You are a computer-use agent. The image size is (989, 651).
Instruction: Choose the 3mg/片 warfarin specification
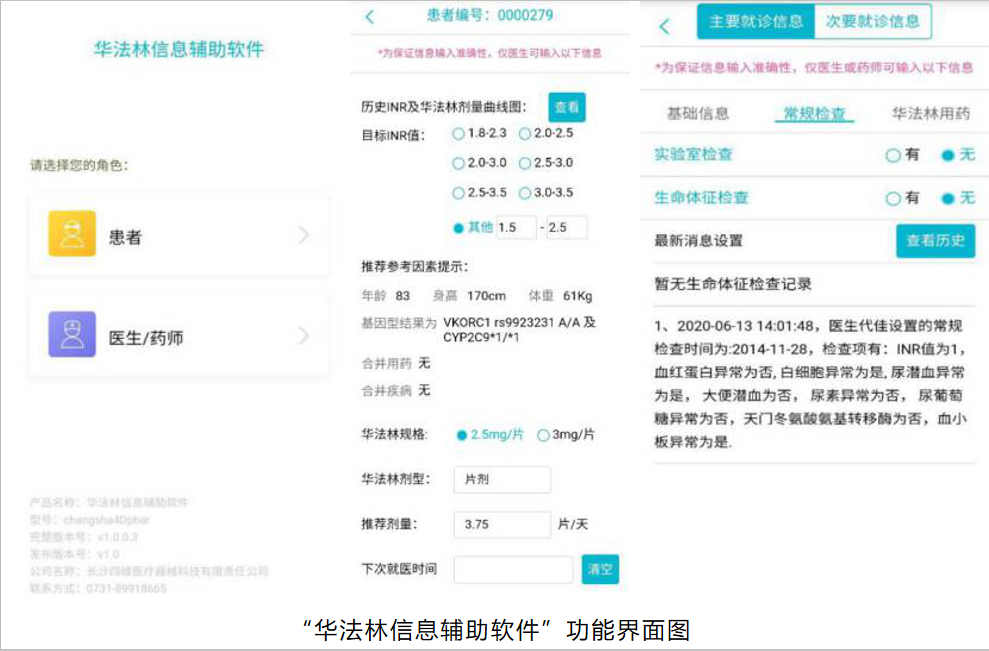pyautogui.click(x=544, y=435)
